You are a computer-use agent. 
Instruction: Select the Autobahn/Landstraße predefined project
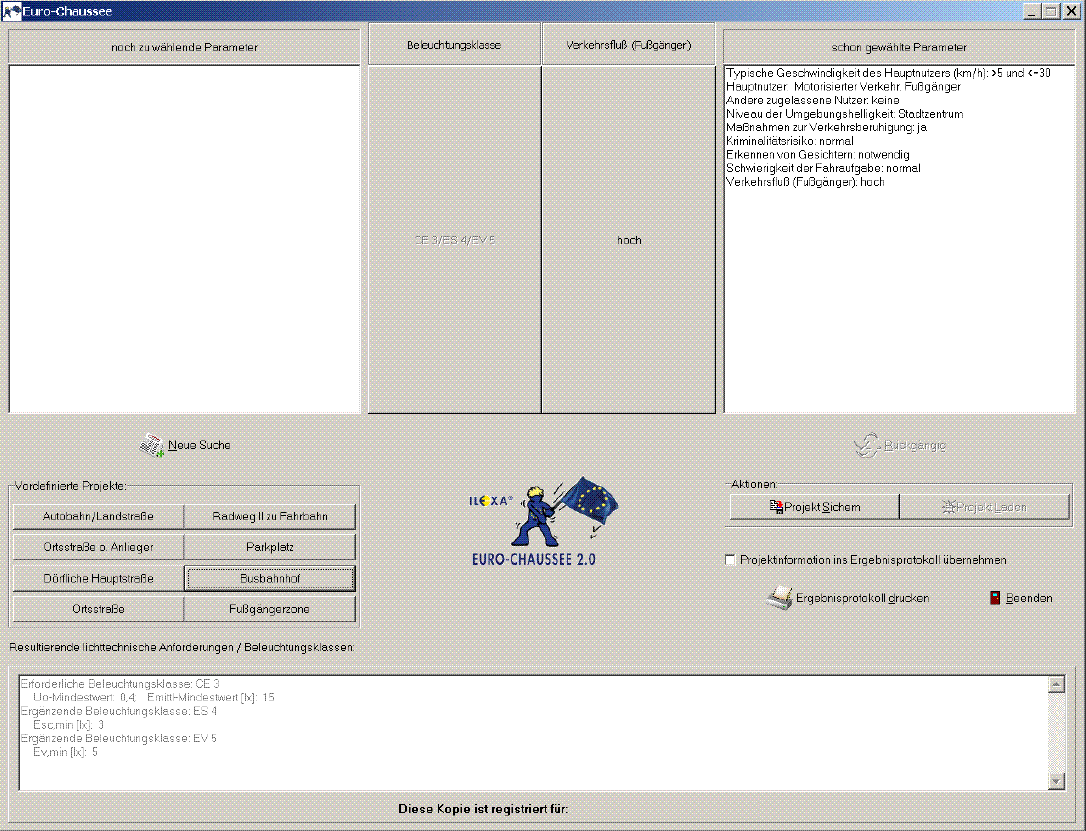[x=98, y=517]
